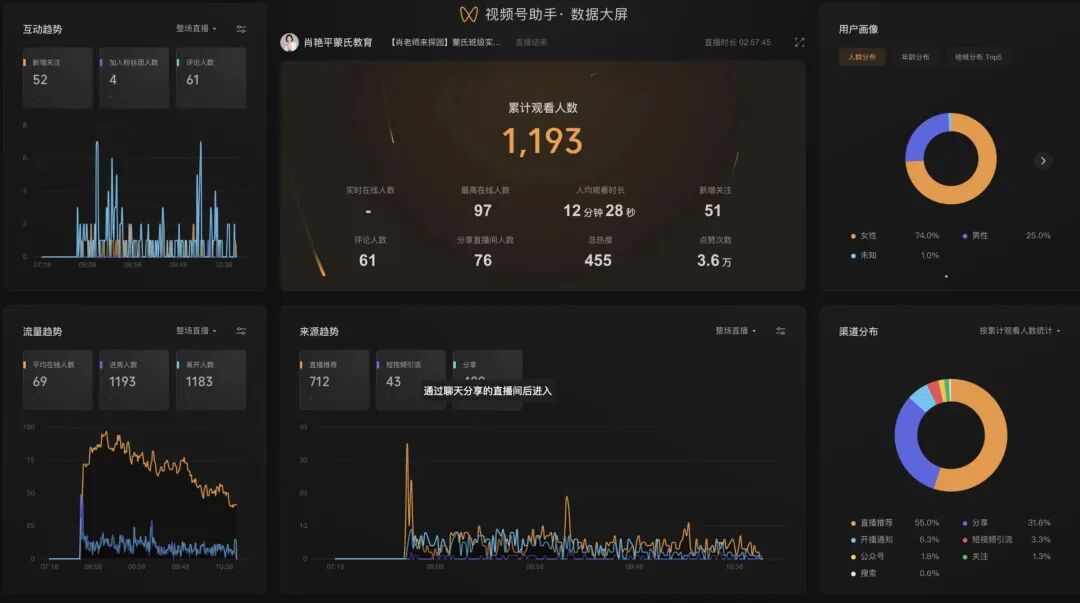The width and height of the screenshot is (1080, 603).
Task: Click the 用户画像 carousel page dot
Action: 946,276
